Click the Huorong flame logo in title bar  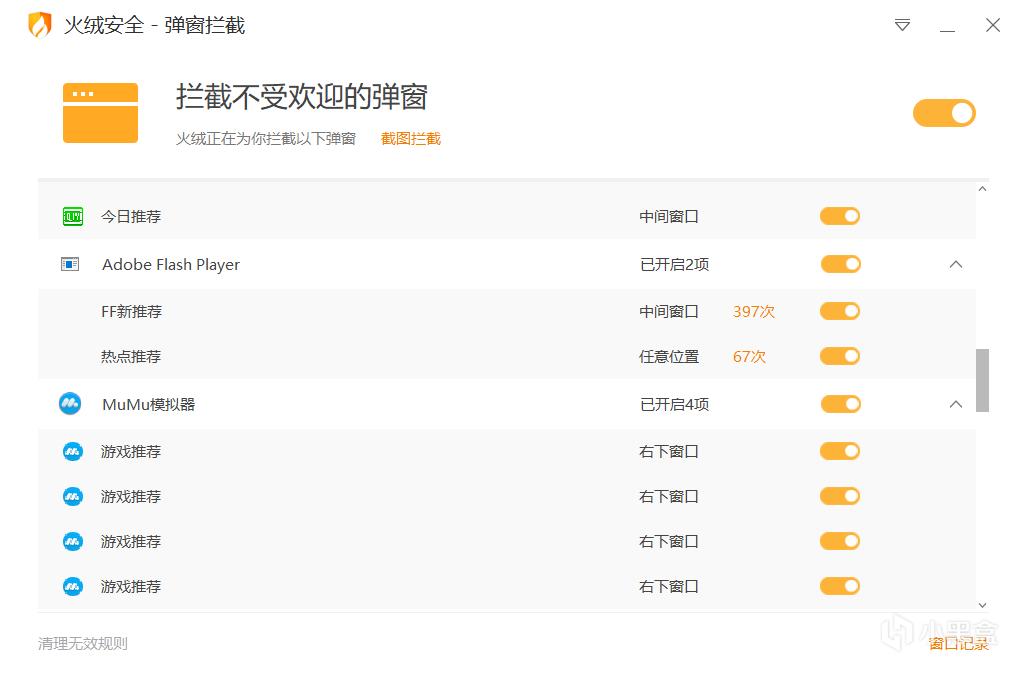[x=38, y=25]
